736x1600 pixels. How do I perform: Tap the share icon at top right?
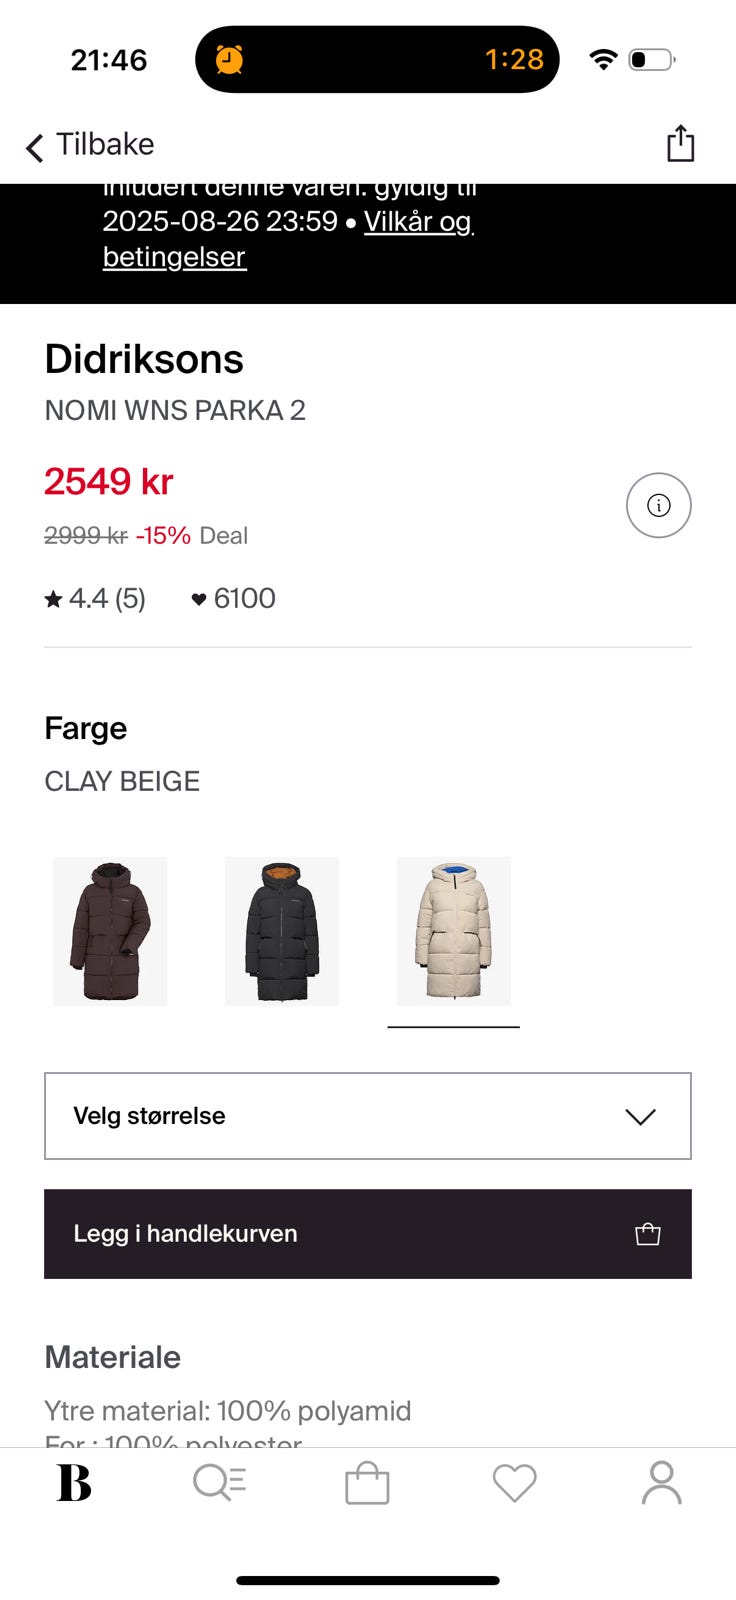(680, 143)
